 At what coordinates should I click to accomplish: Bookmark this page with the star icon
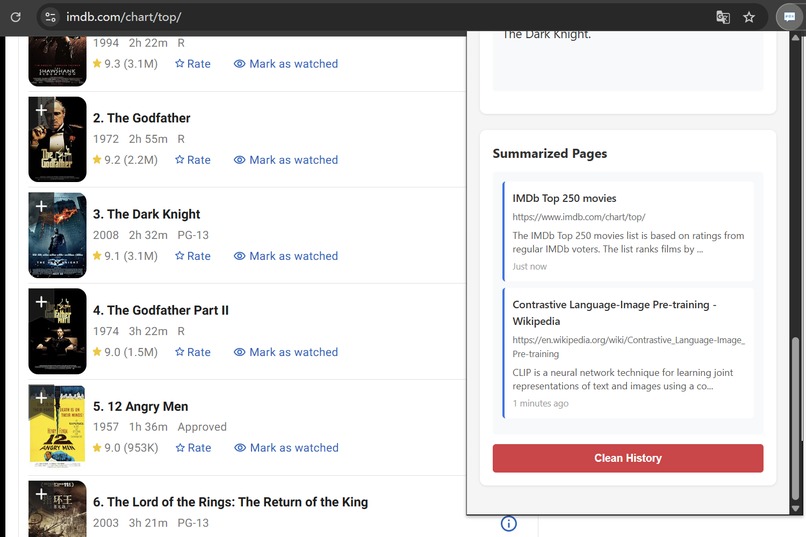point(749,17)
